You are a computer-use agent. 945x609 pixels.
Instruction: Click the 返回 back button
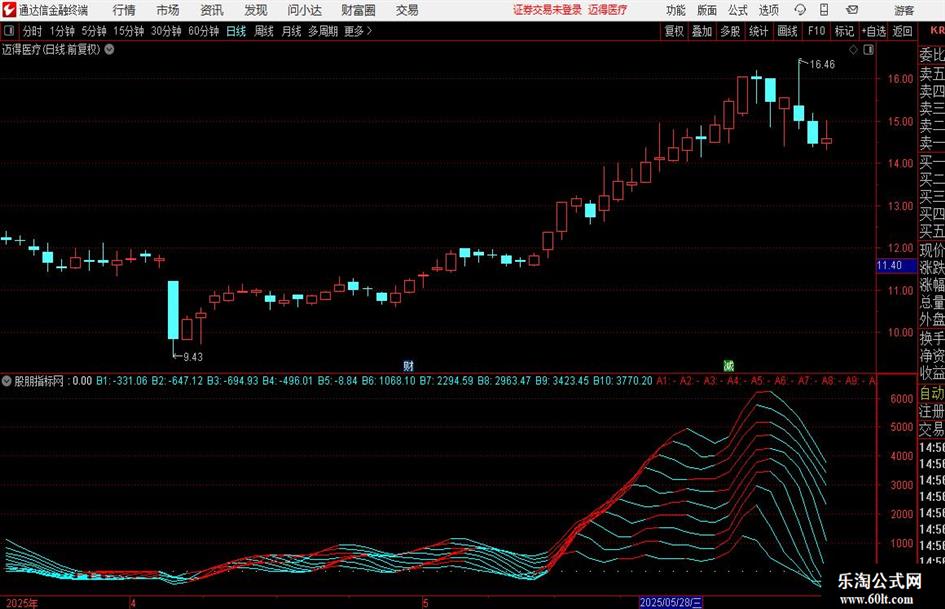(x=902, y=31)
